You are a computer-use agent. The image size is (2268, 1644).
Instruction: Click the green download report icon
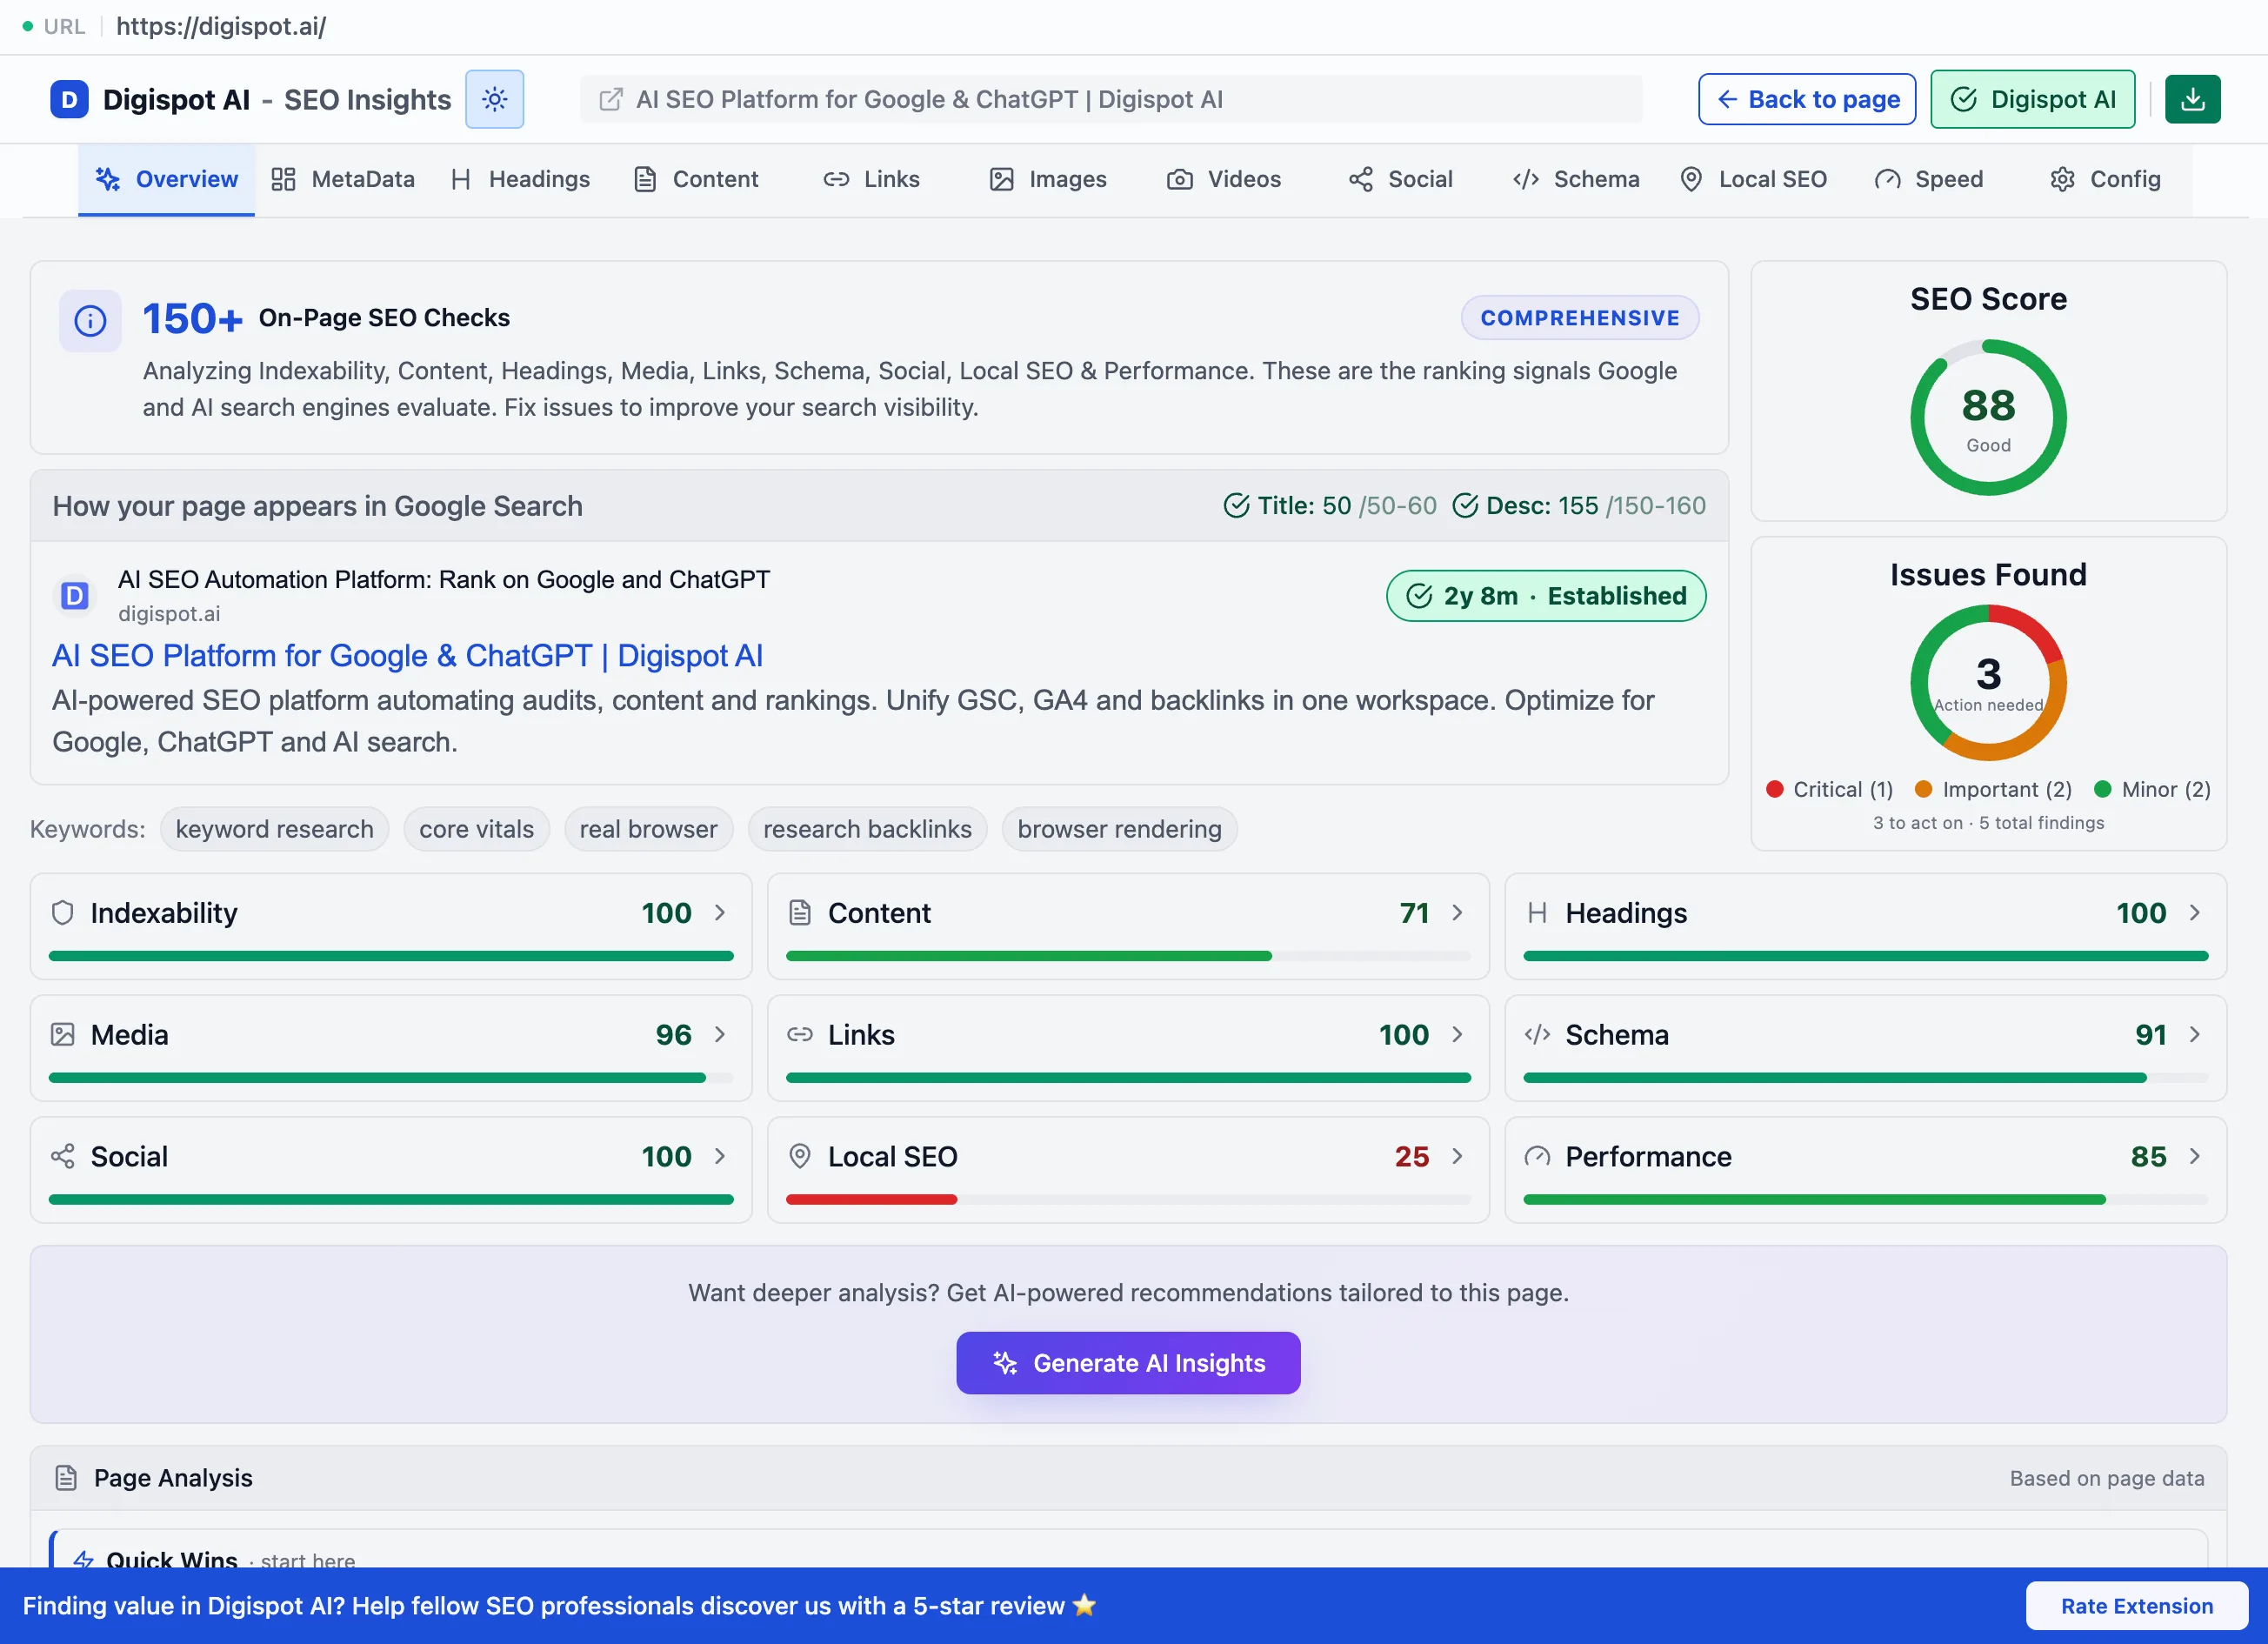tap(2192, 99)
